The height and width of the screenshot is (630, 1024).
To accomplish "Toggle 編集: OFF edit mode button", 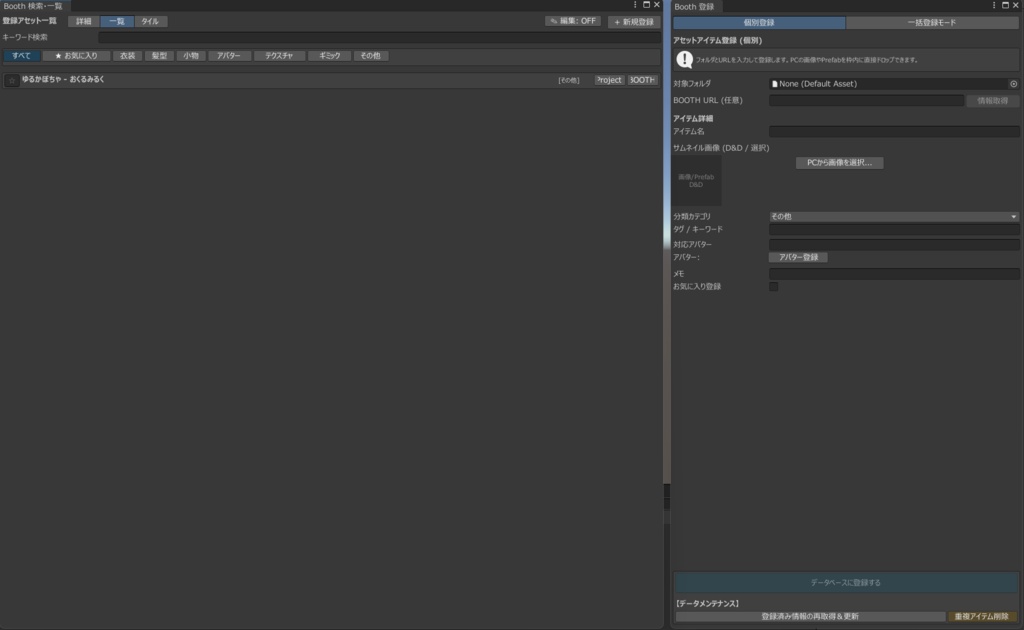I will coord(573,21).
